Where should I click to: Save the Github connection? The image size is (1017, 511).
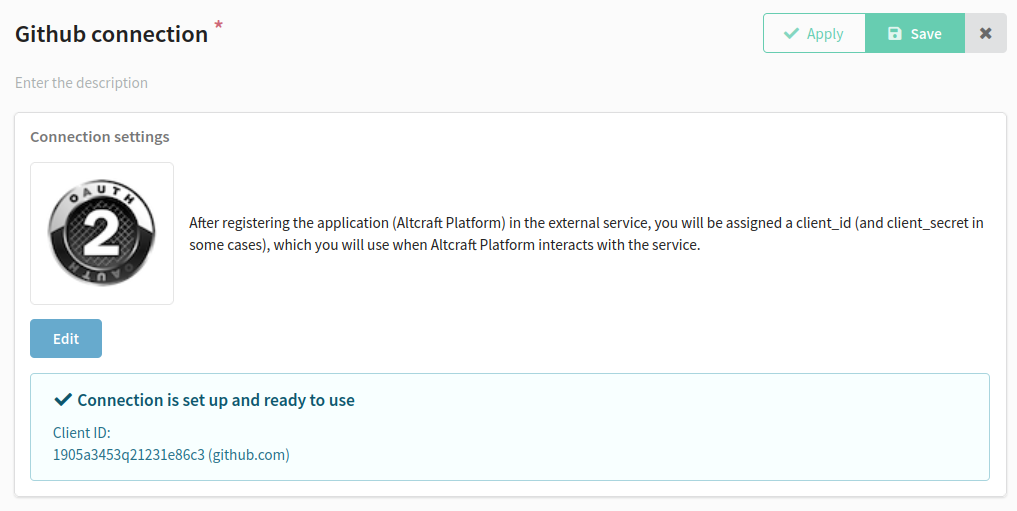point(915,33)
